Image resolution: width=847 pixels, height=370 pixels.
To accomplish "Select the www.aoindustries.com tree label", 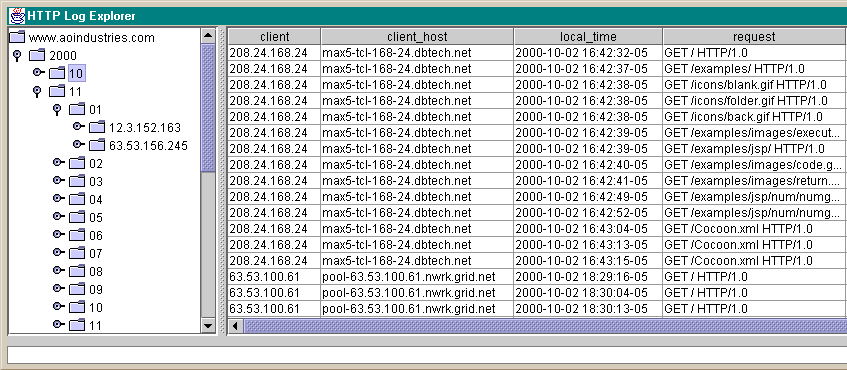I will pos(91,38).
